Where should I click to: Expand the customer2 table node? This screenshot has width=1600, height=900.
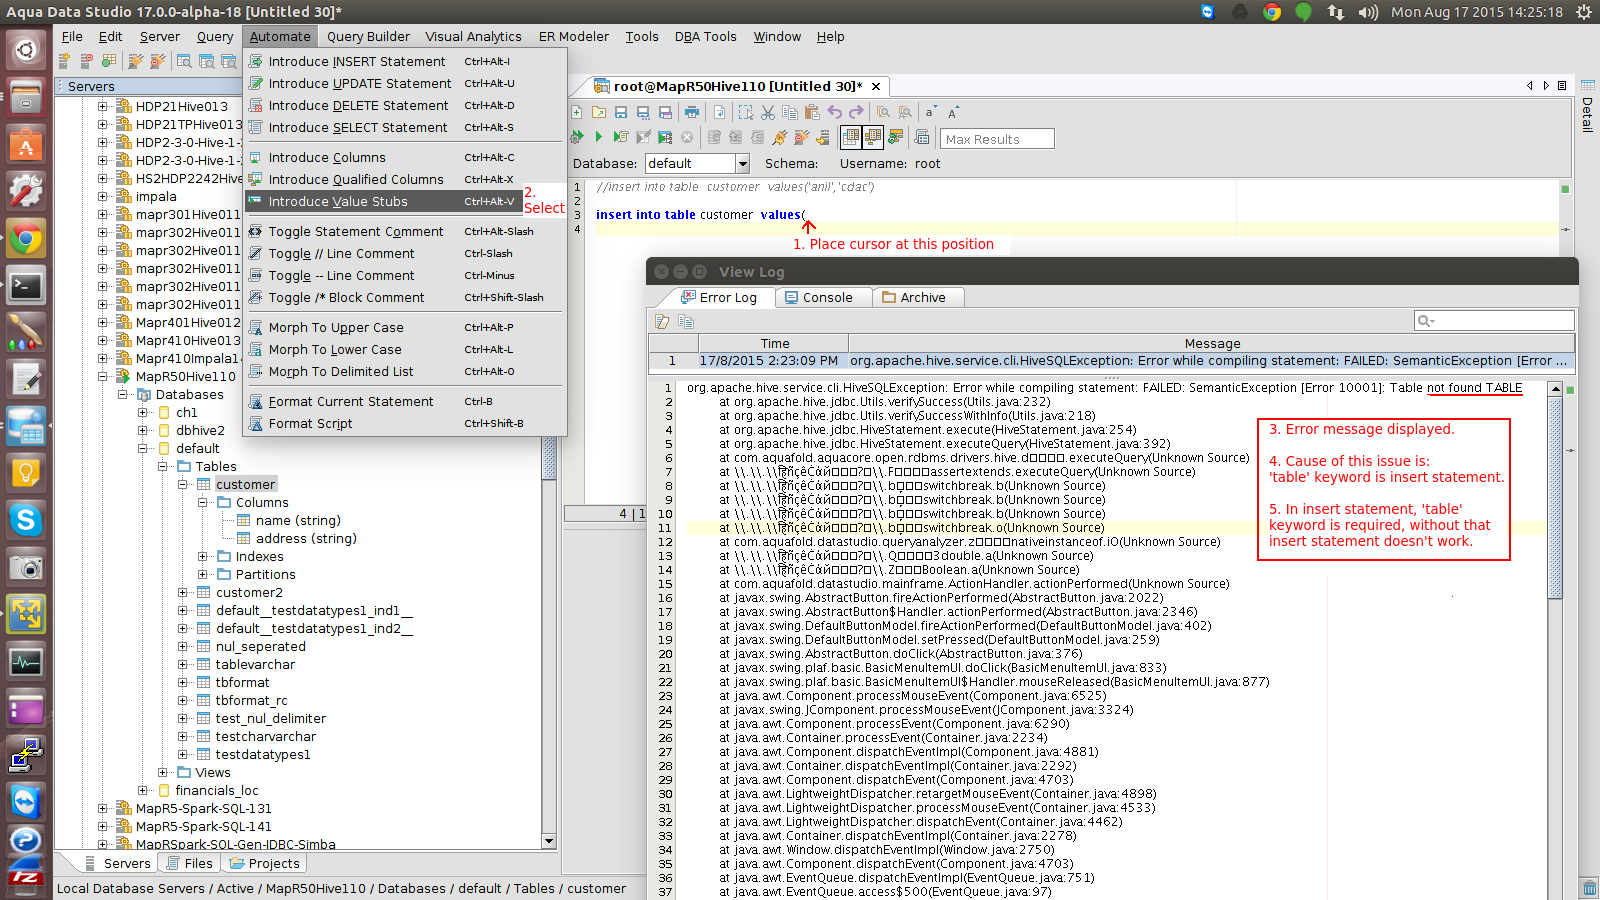[183, 593]
